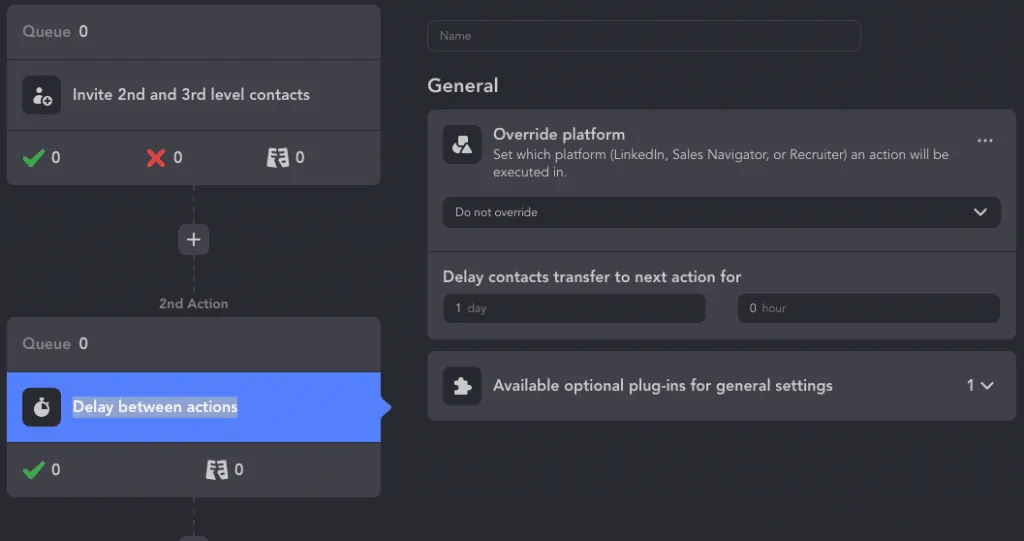Click the skipped list icon in the Invite action card
The width and height of the screenshot is (1024, 541).
[278, 157]
